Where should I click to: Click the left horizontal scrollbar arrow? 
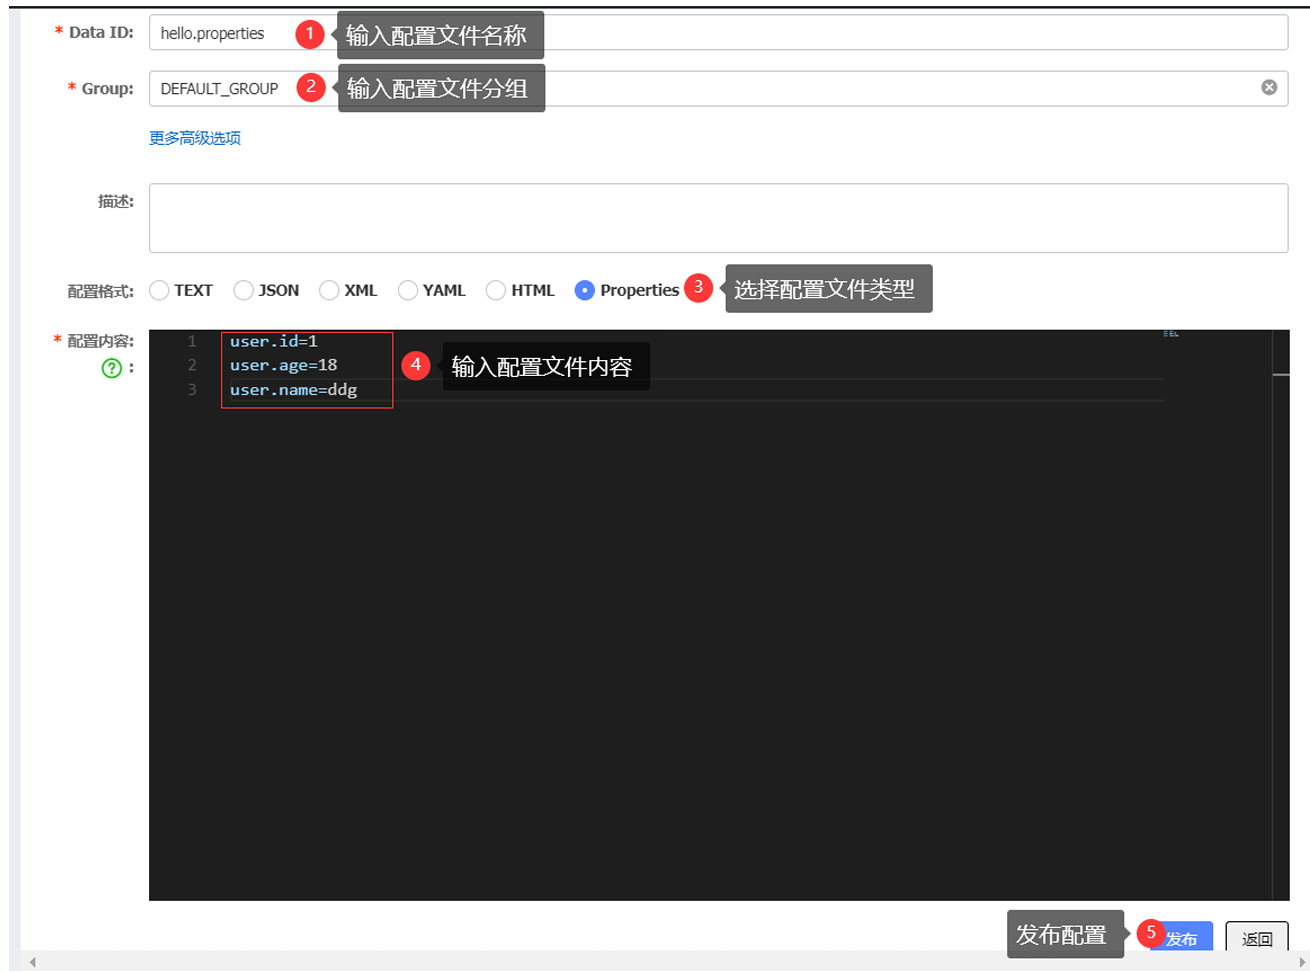point(32,962)
